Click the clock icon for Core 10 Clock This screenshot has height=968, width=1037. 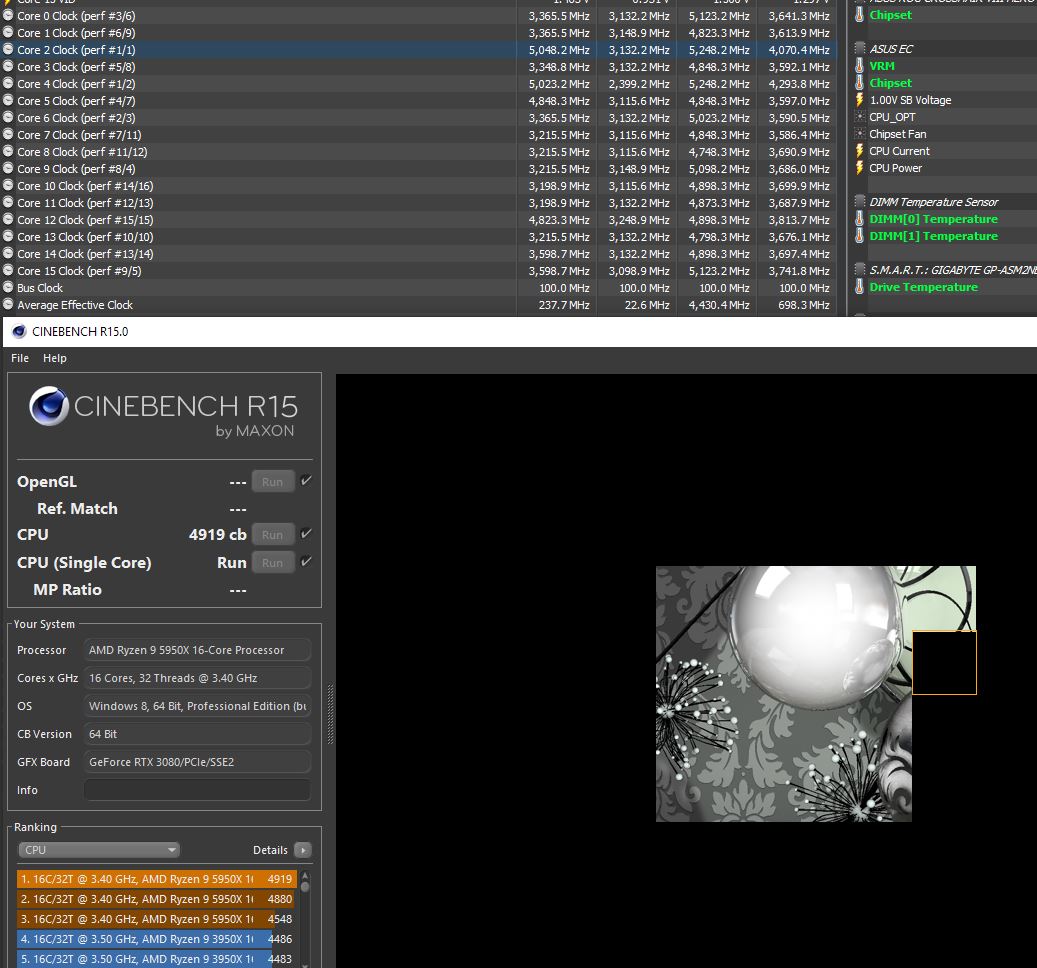click(x=8, y=186)
